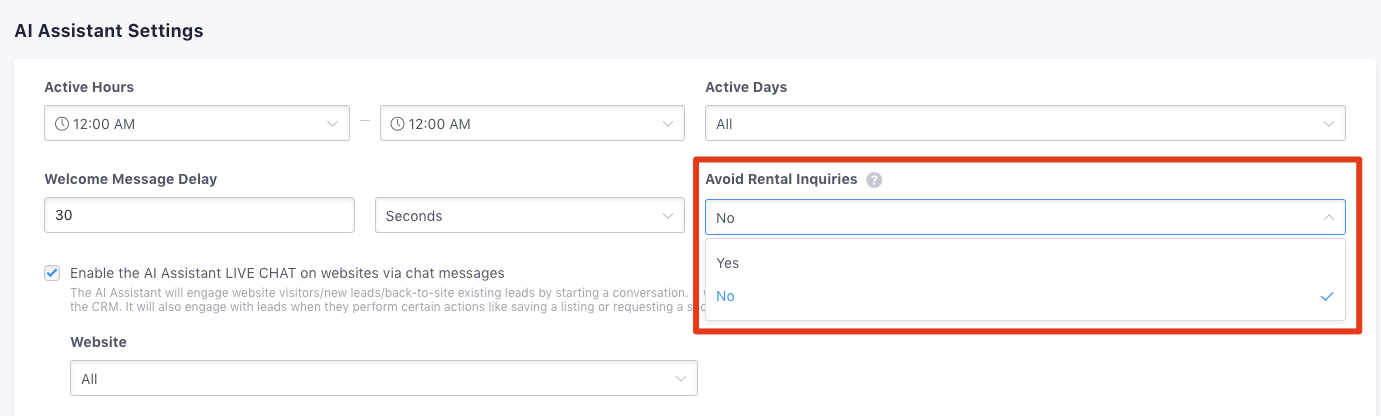
Task: Click the help icon beside Avoid Rental Inquiries
Action: [x=874, y=180]
